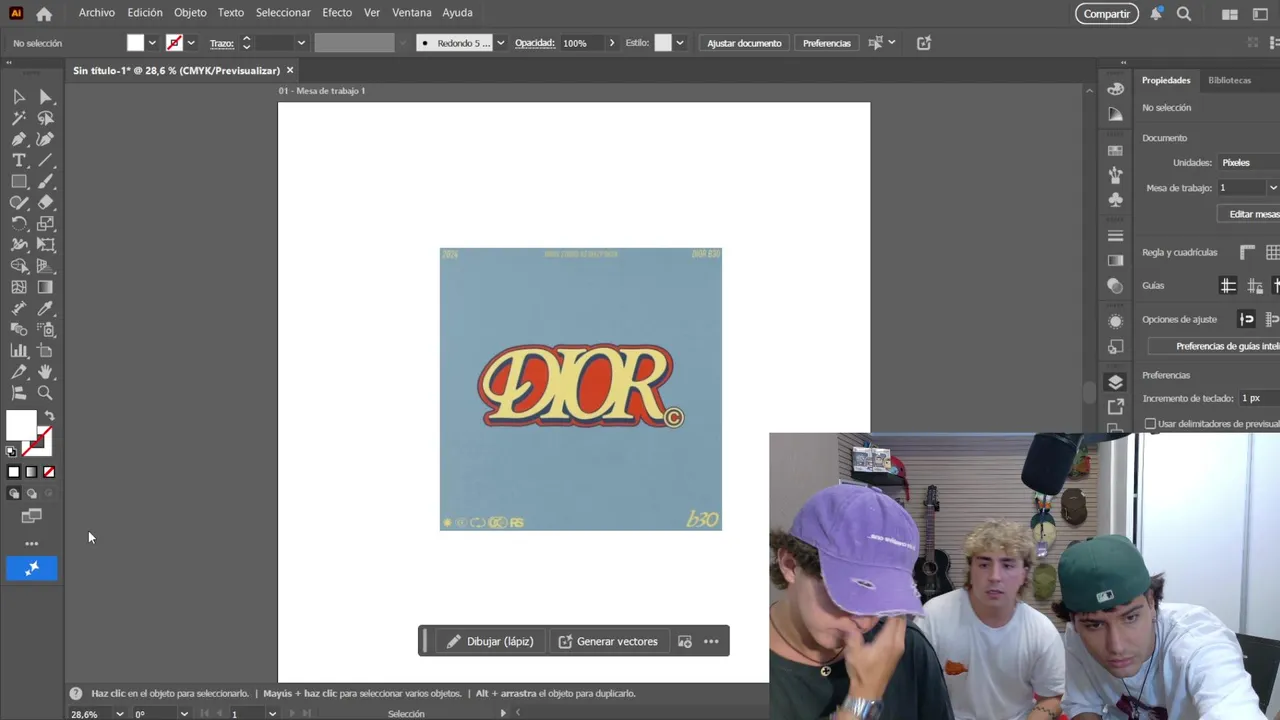Pick the Eyedropper tool
1280x720 pixels.
pos(45,309)
